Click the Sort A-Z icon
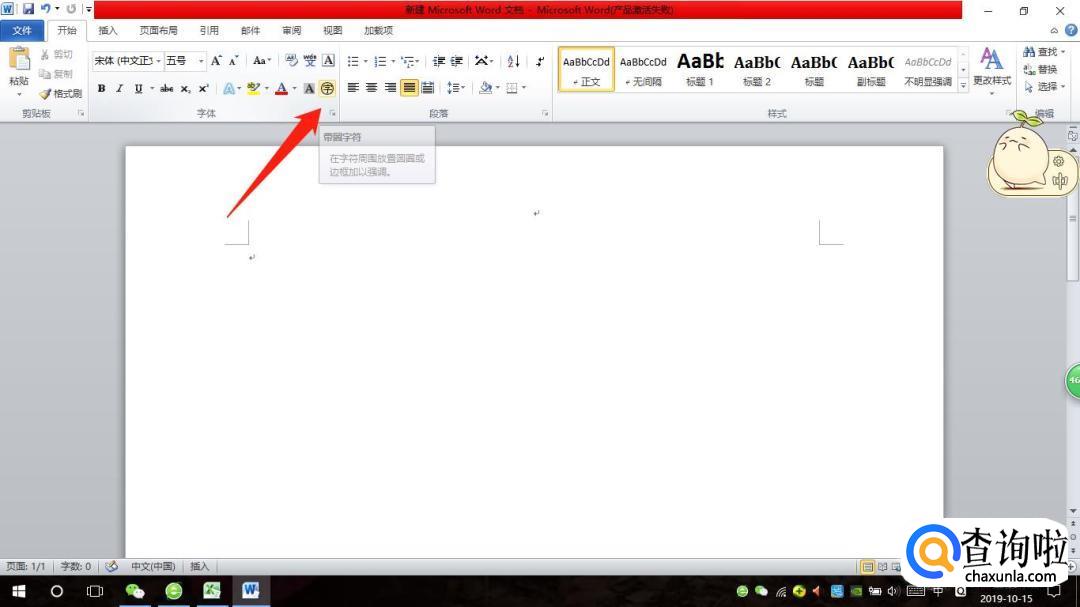 [x=513, y=61]
